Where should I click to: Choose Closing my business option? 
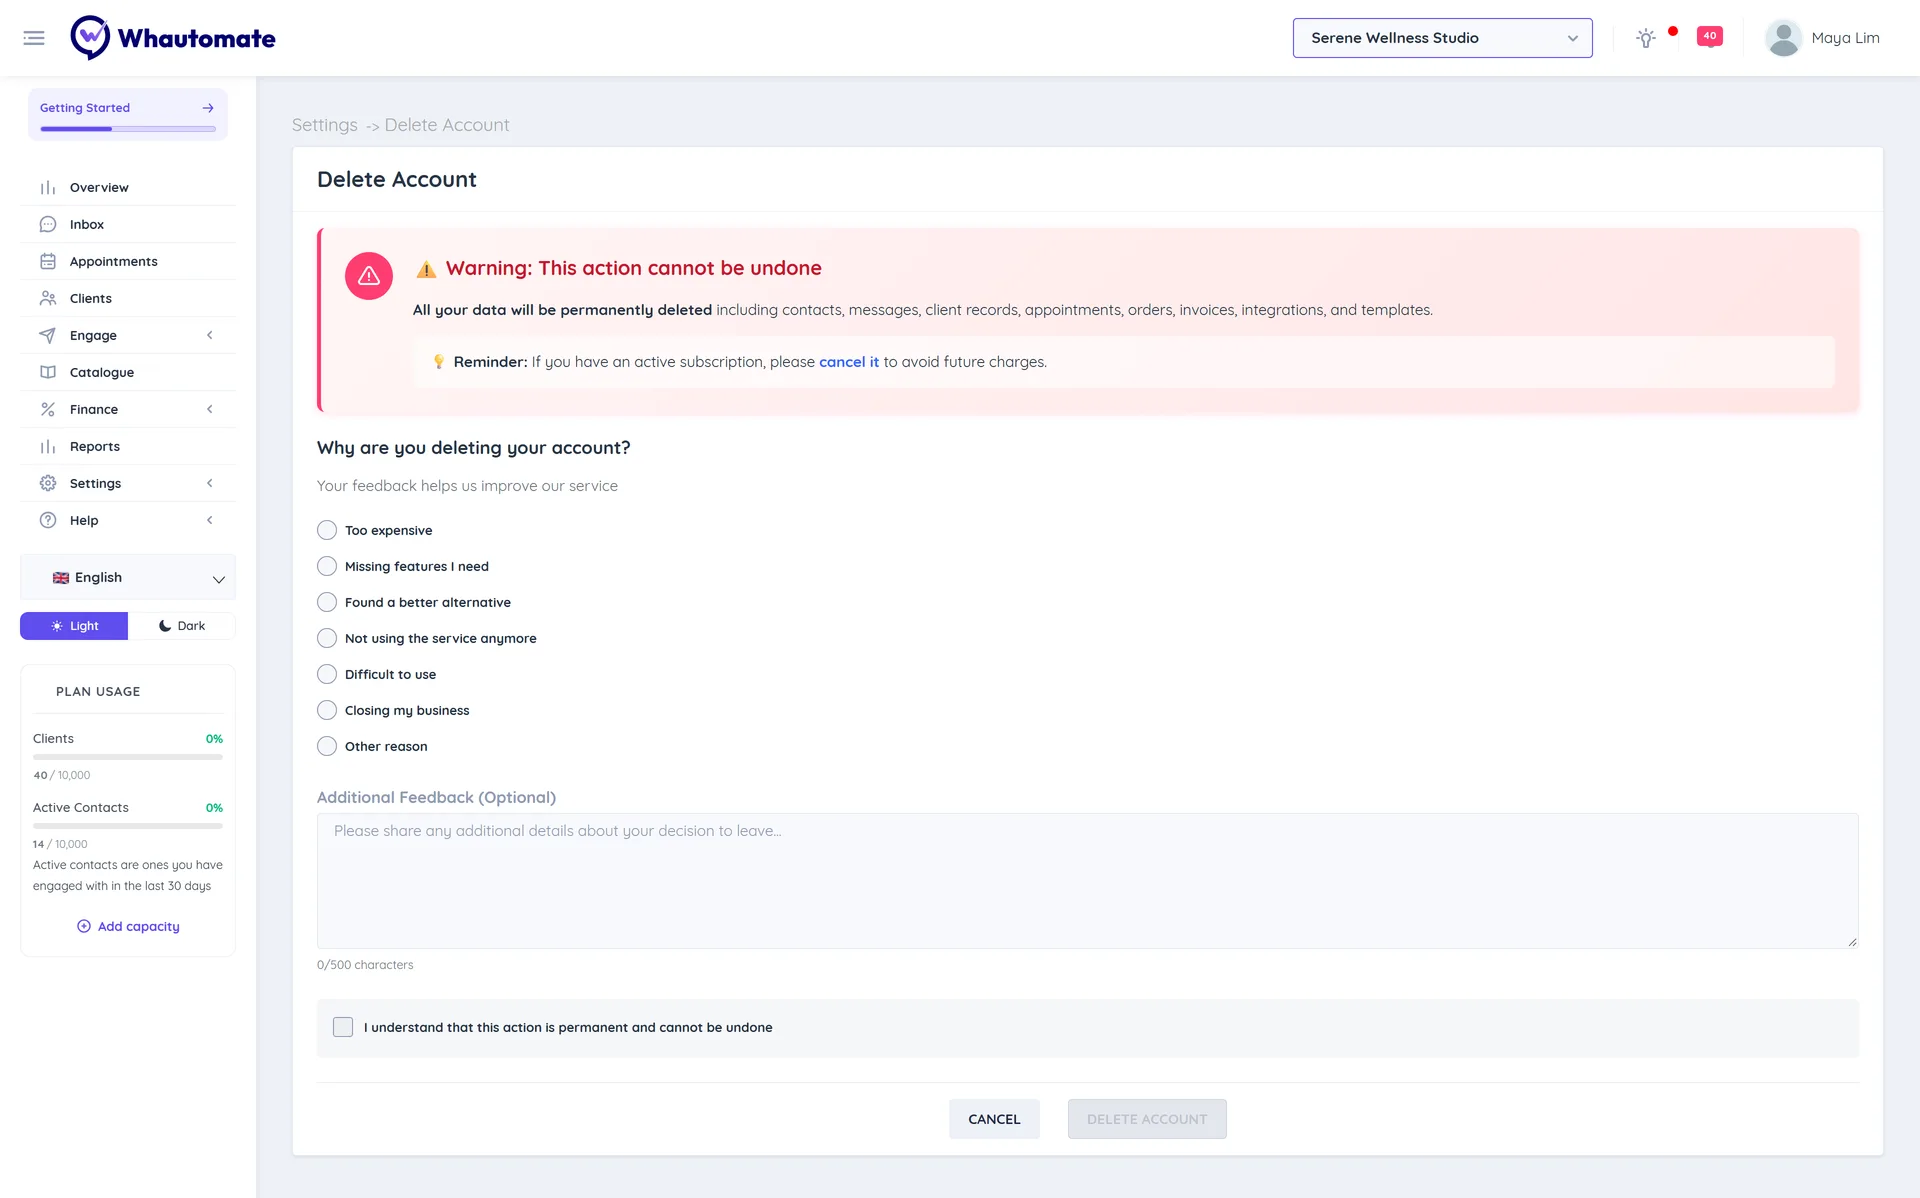[327, 710]
